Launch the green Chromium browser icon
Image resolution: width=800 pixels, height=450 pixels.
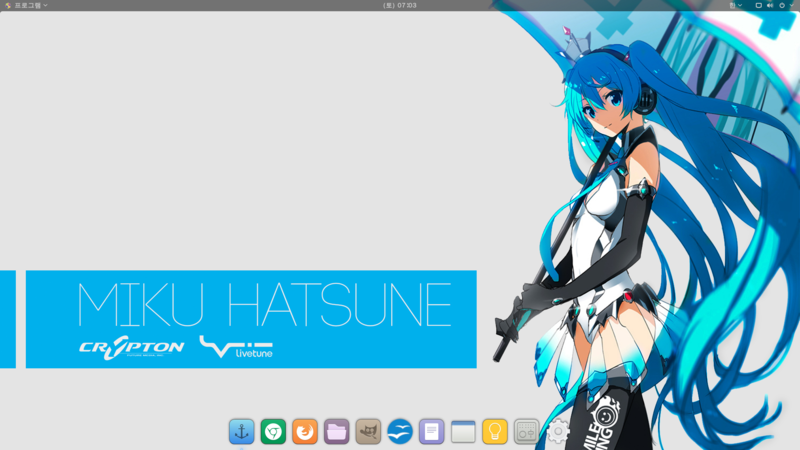point(273,432)
